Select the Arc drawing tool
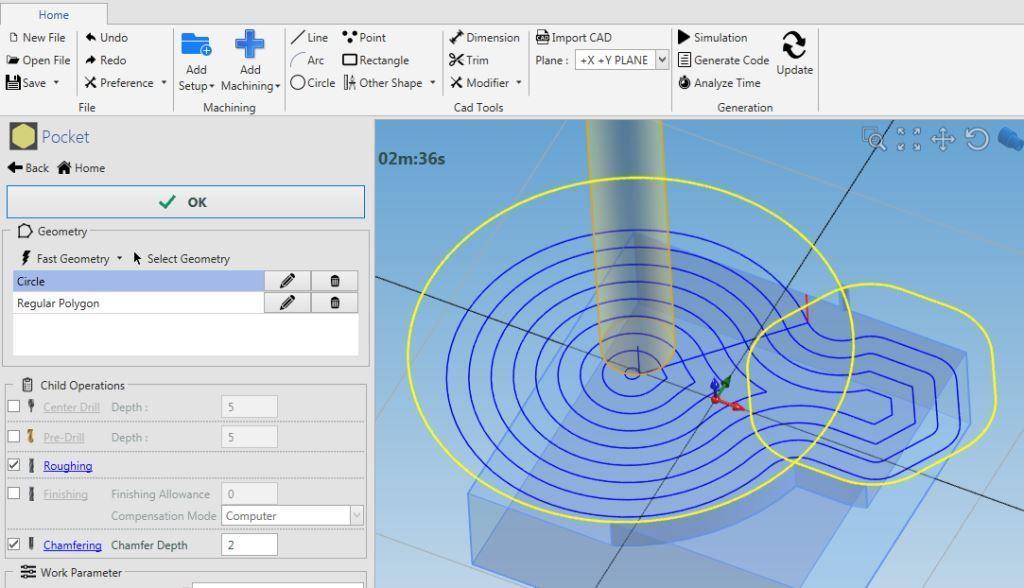 [x=308, y=60]
